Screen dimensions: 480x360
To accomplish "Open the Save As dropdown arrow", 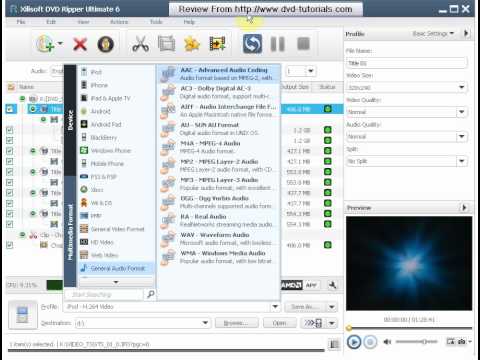I will tap(332, 307).
